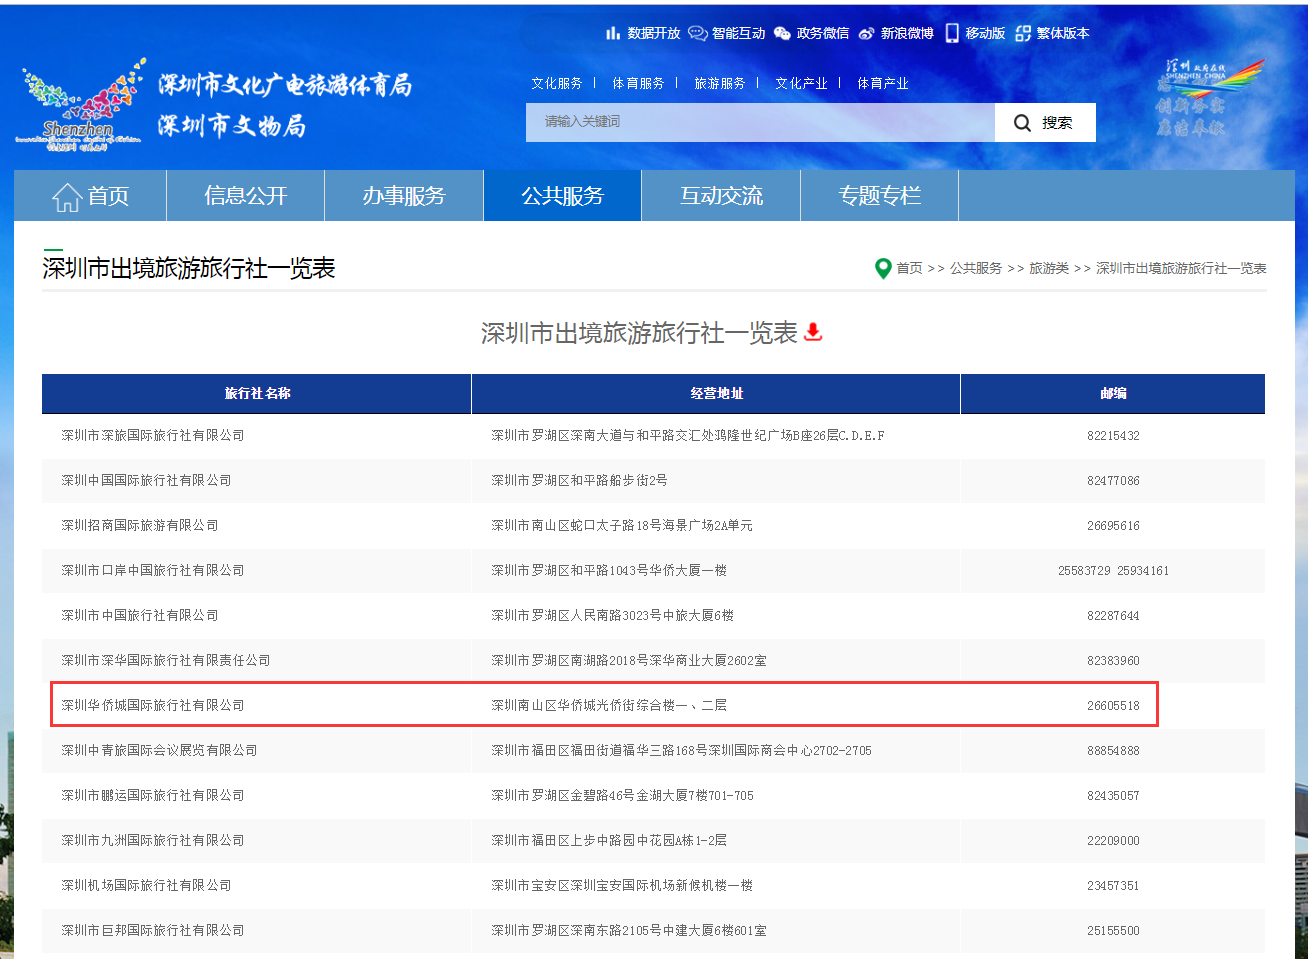Click the magnifier search icon
The image size is (1308, 959).
point(1022,123)
